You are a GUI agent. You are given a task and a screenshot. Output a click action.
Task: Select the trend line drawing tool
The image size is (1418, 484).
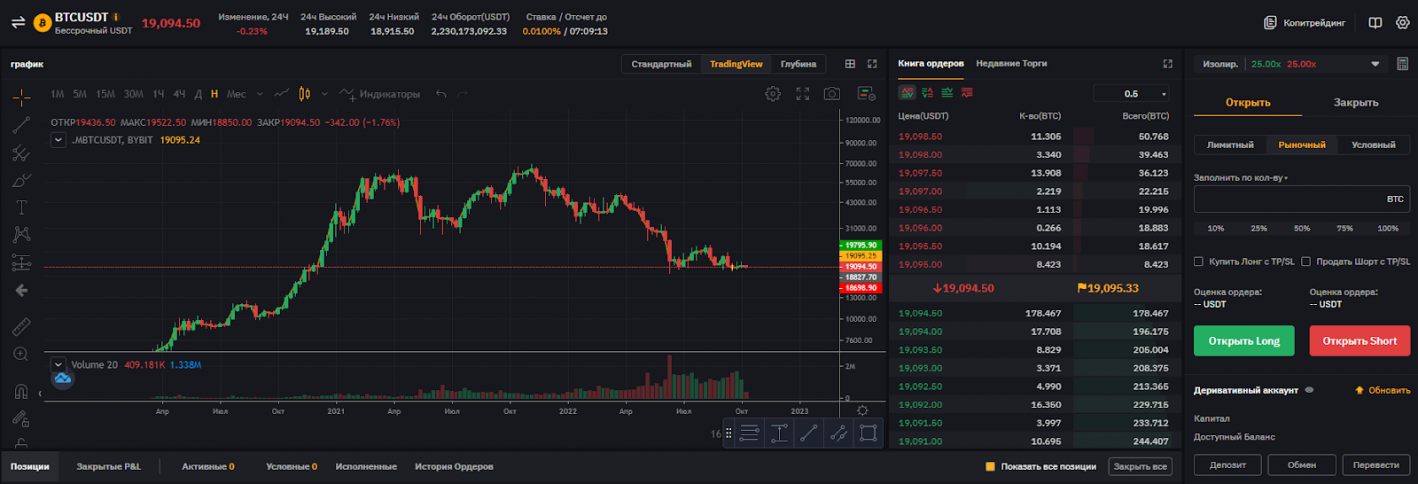coord(22,125)
